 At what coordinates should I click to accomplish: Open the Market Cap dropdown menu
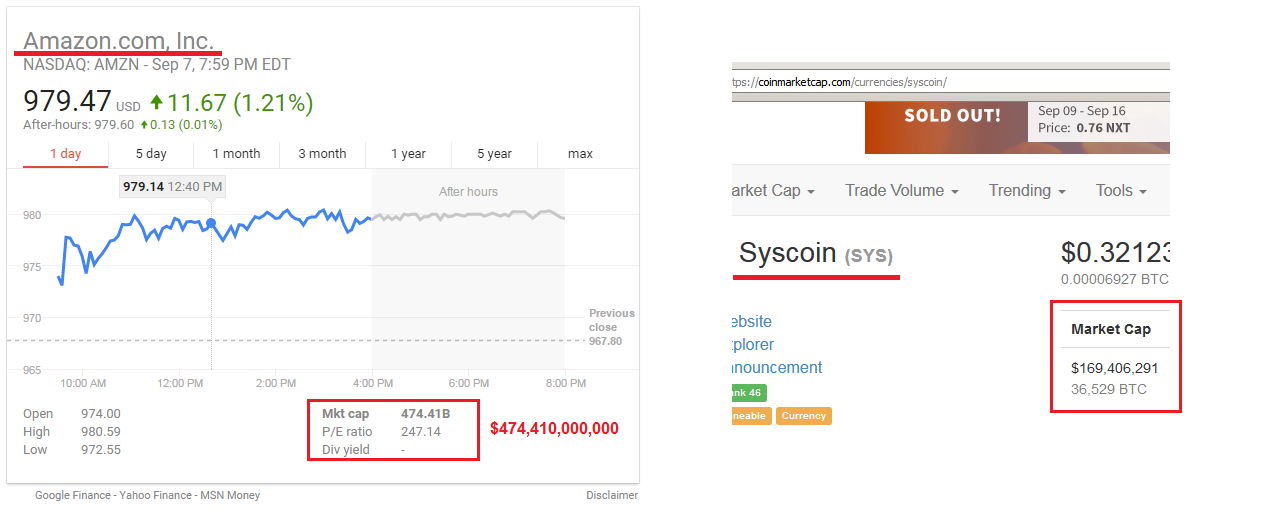coord(775,190)
